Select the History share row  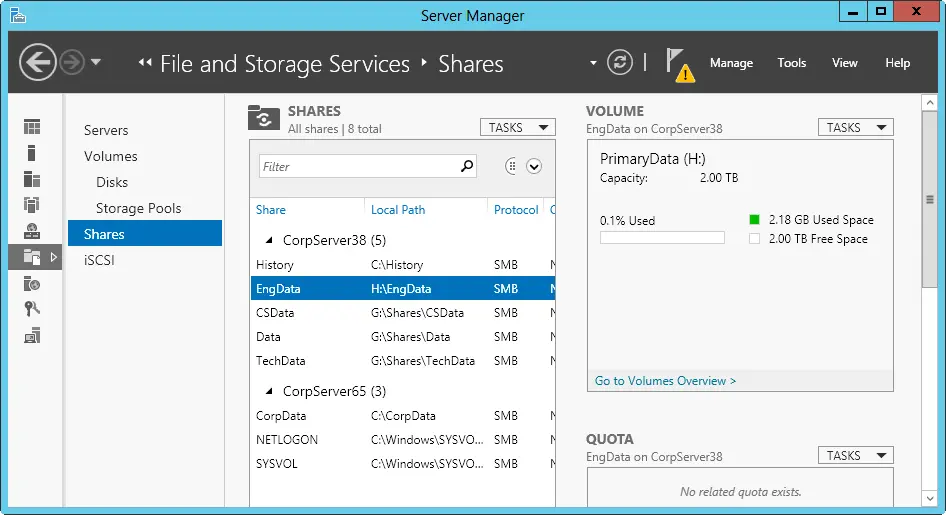pyautogui.click(x=403, y=265)
